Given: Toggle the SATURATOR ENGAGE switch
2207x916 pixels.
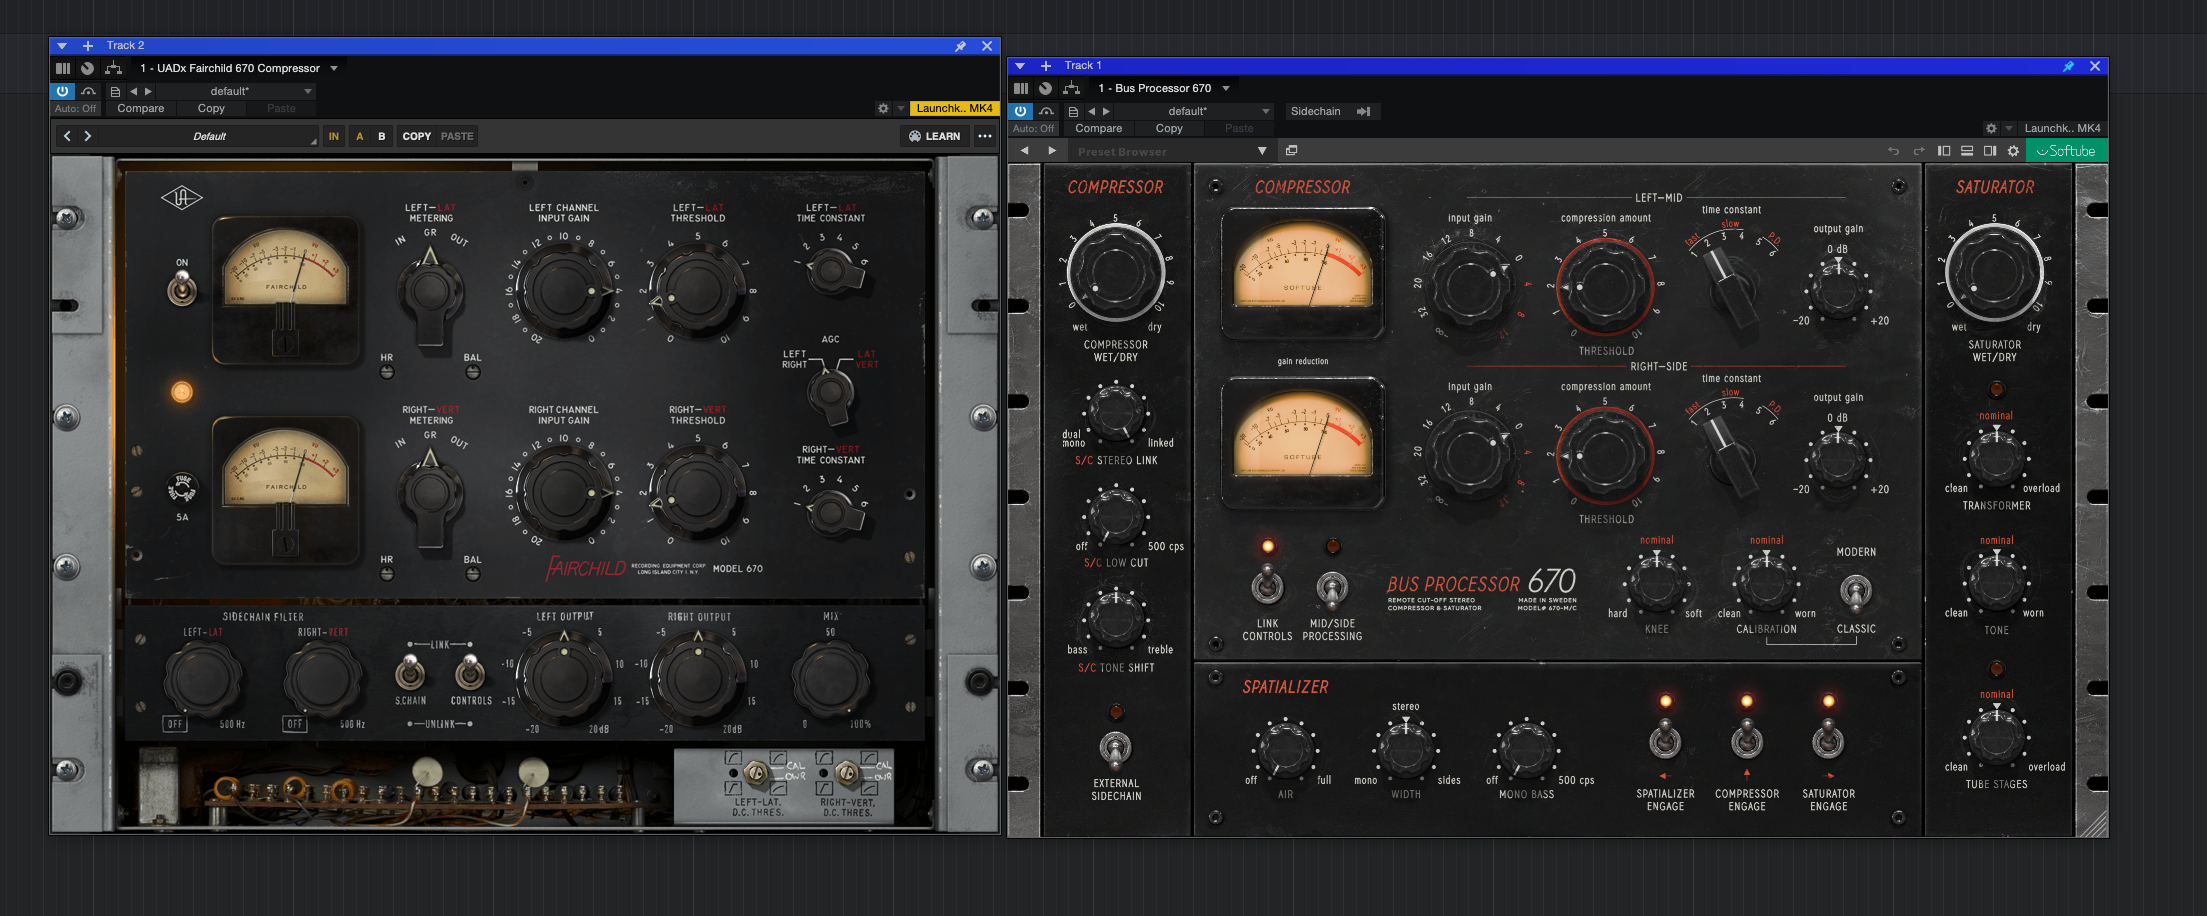Looking at the screenshot, I should [x=1828, y=742].
